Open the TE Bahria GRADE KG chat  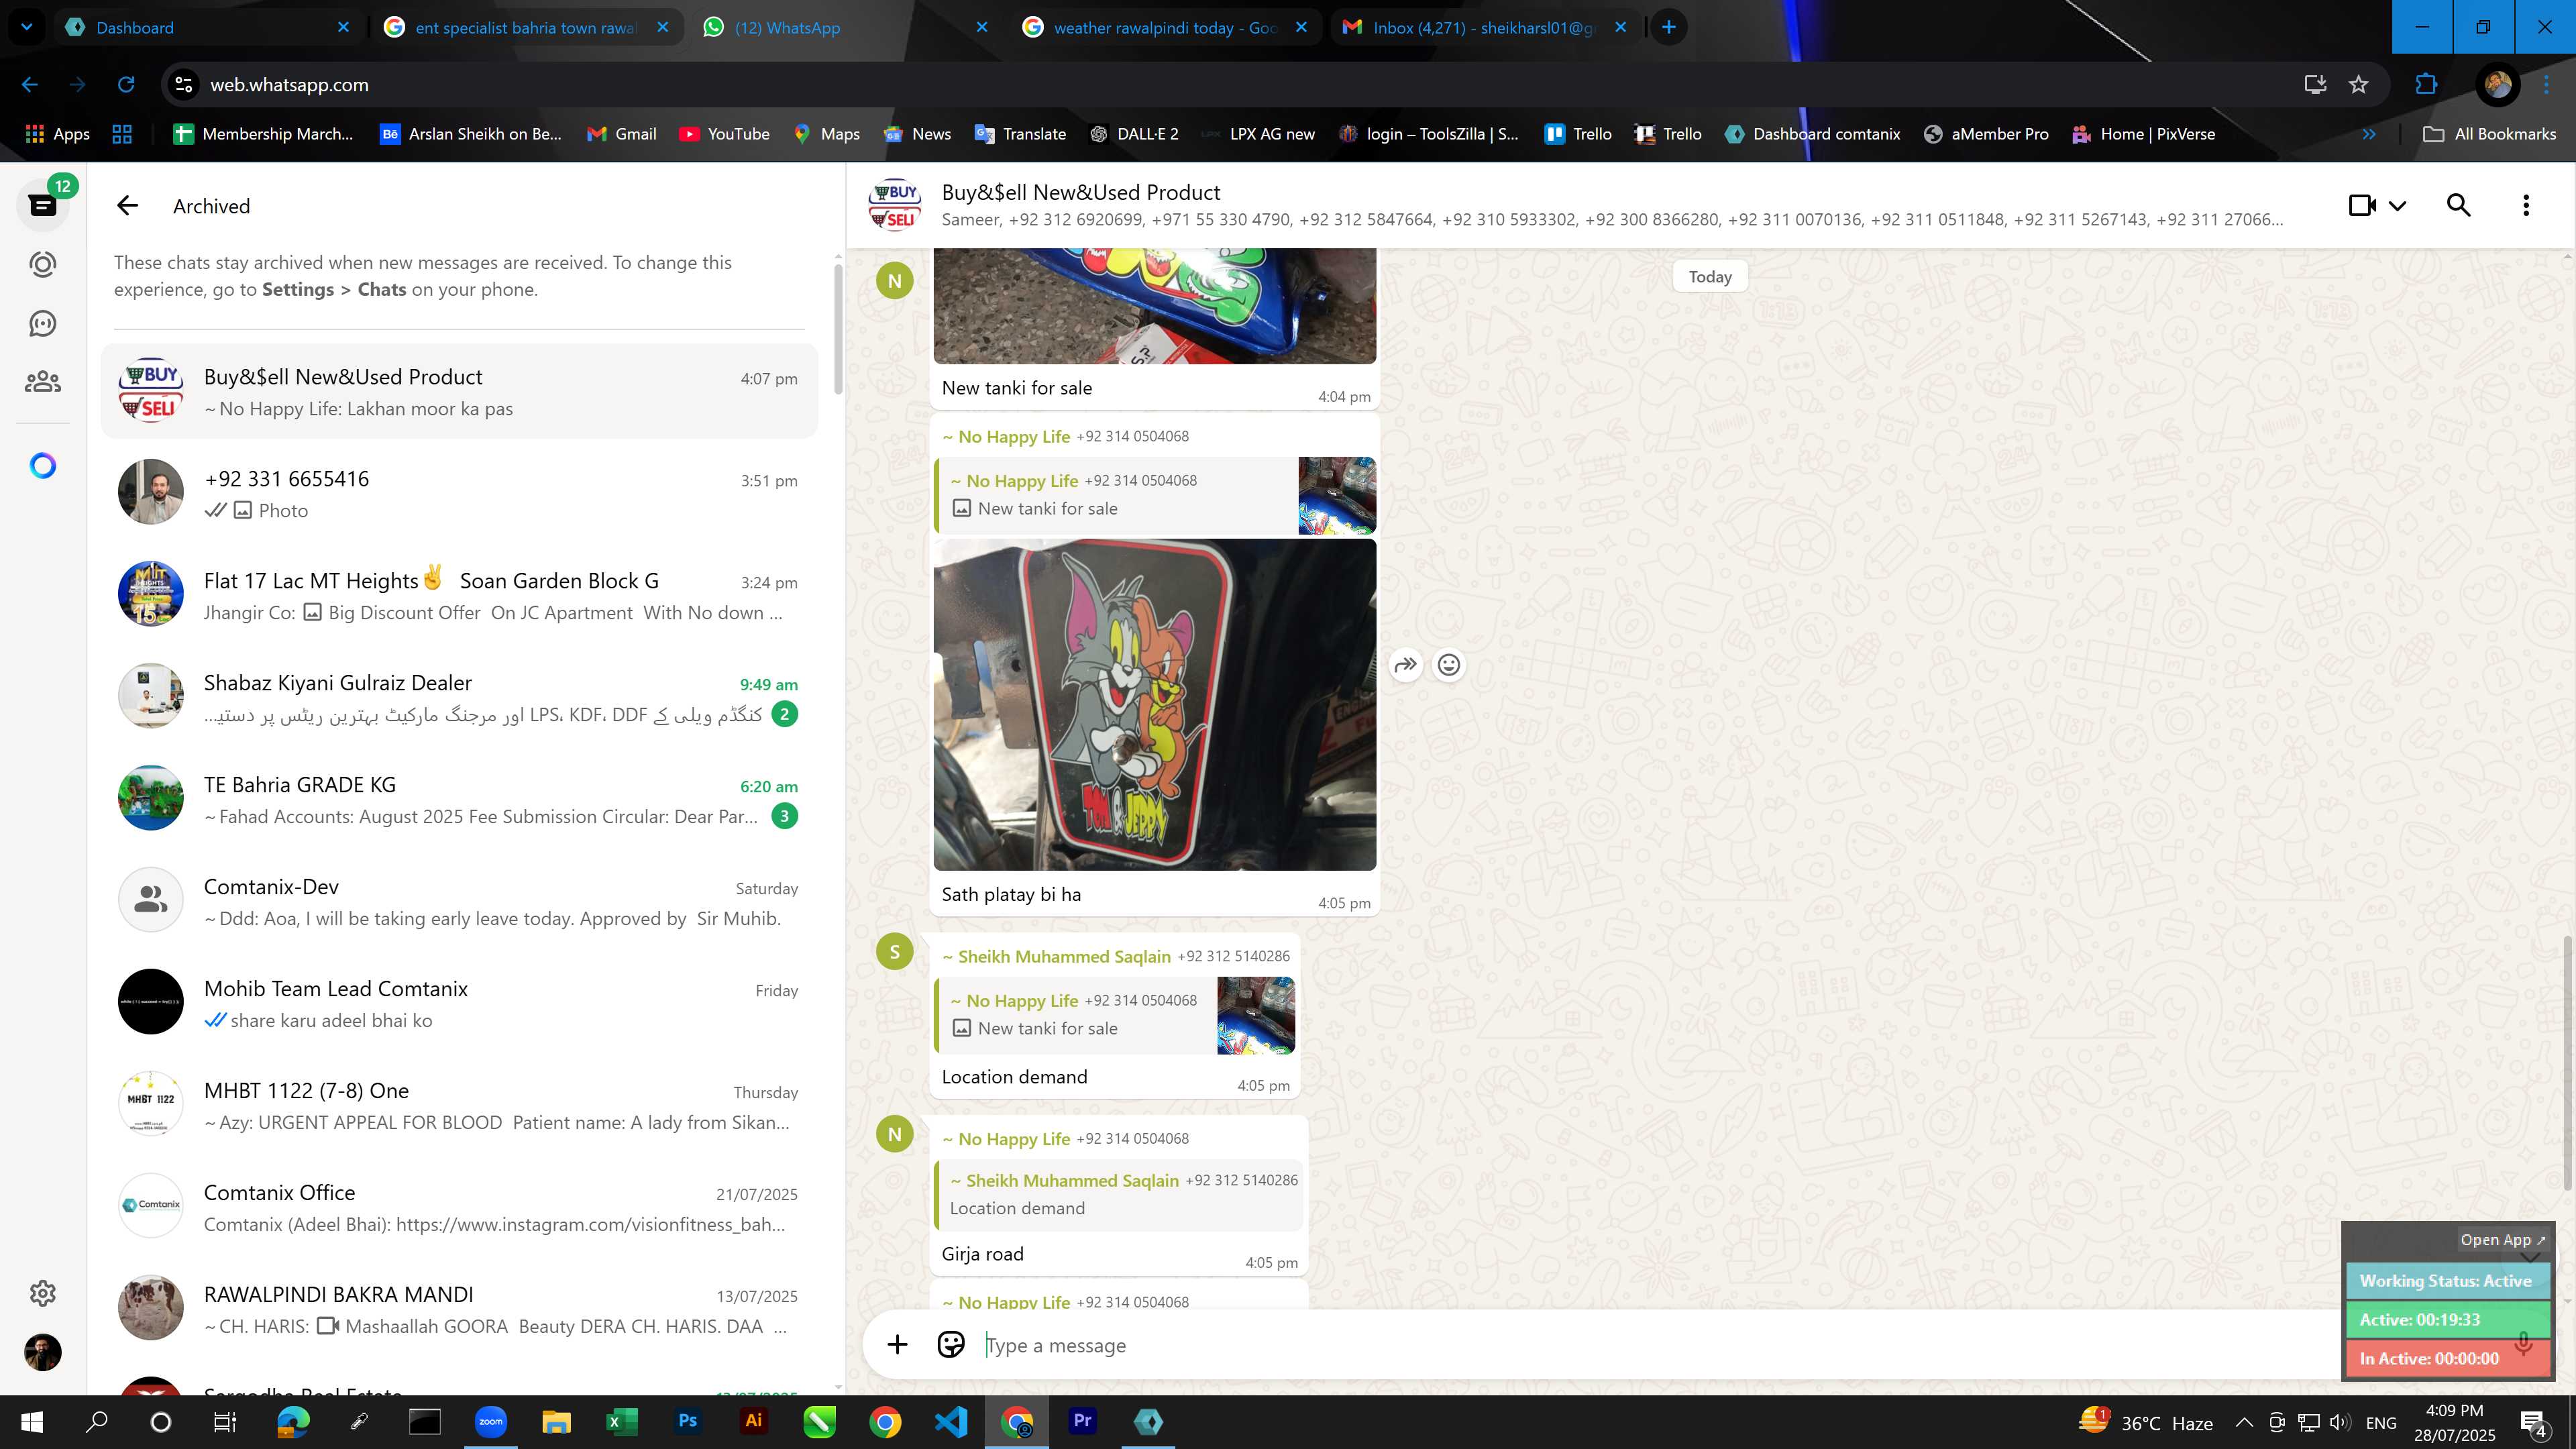pyautogui.click(x=459, y=799)
